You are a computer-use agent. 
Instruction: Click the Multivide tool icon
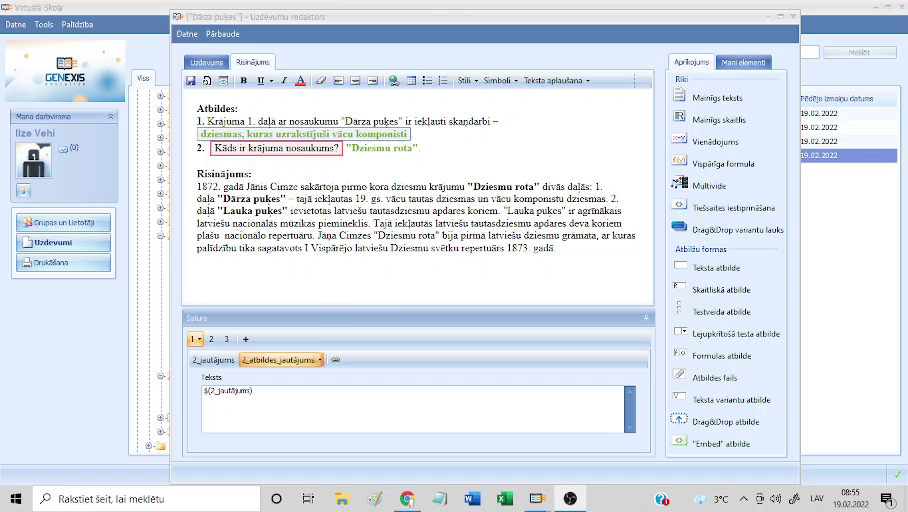tap(680, 185)
